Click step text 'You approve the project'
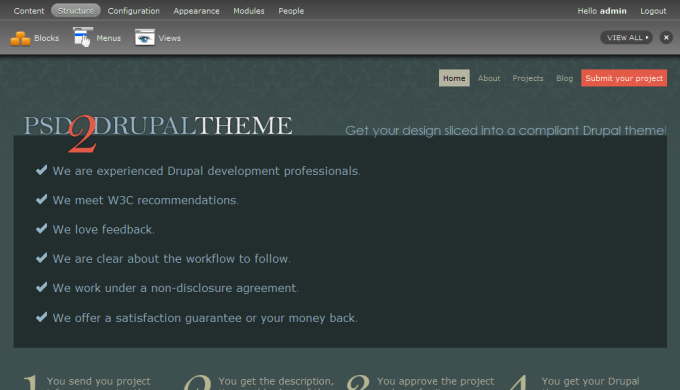The image size is (680, 390). click(435, 381)
